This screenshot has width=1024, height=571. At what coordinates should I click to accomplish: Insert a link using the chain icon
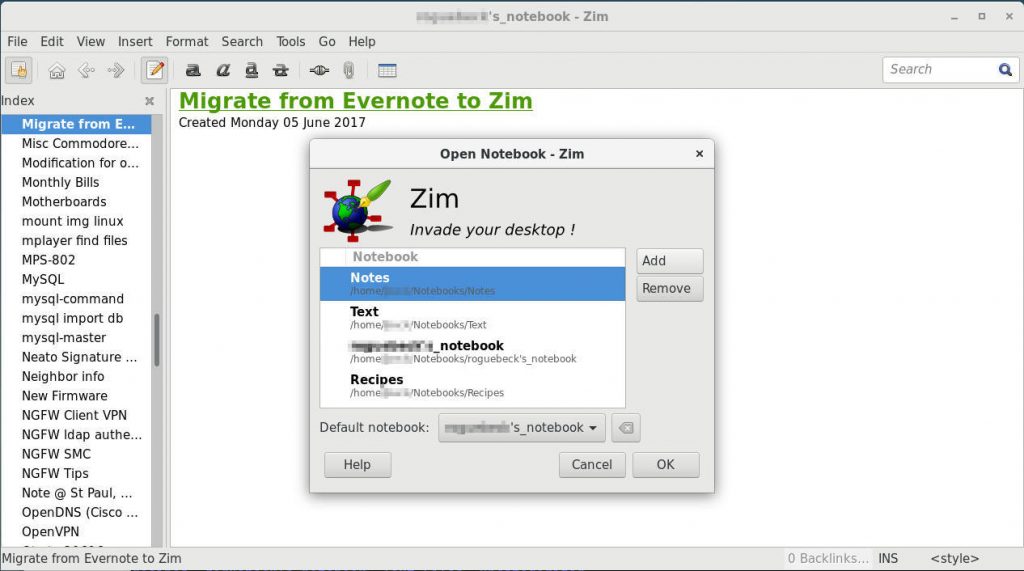coord(319,70)
